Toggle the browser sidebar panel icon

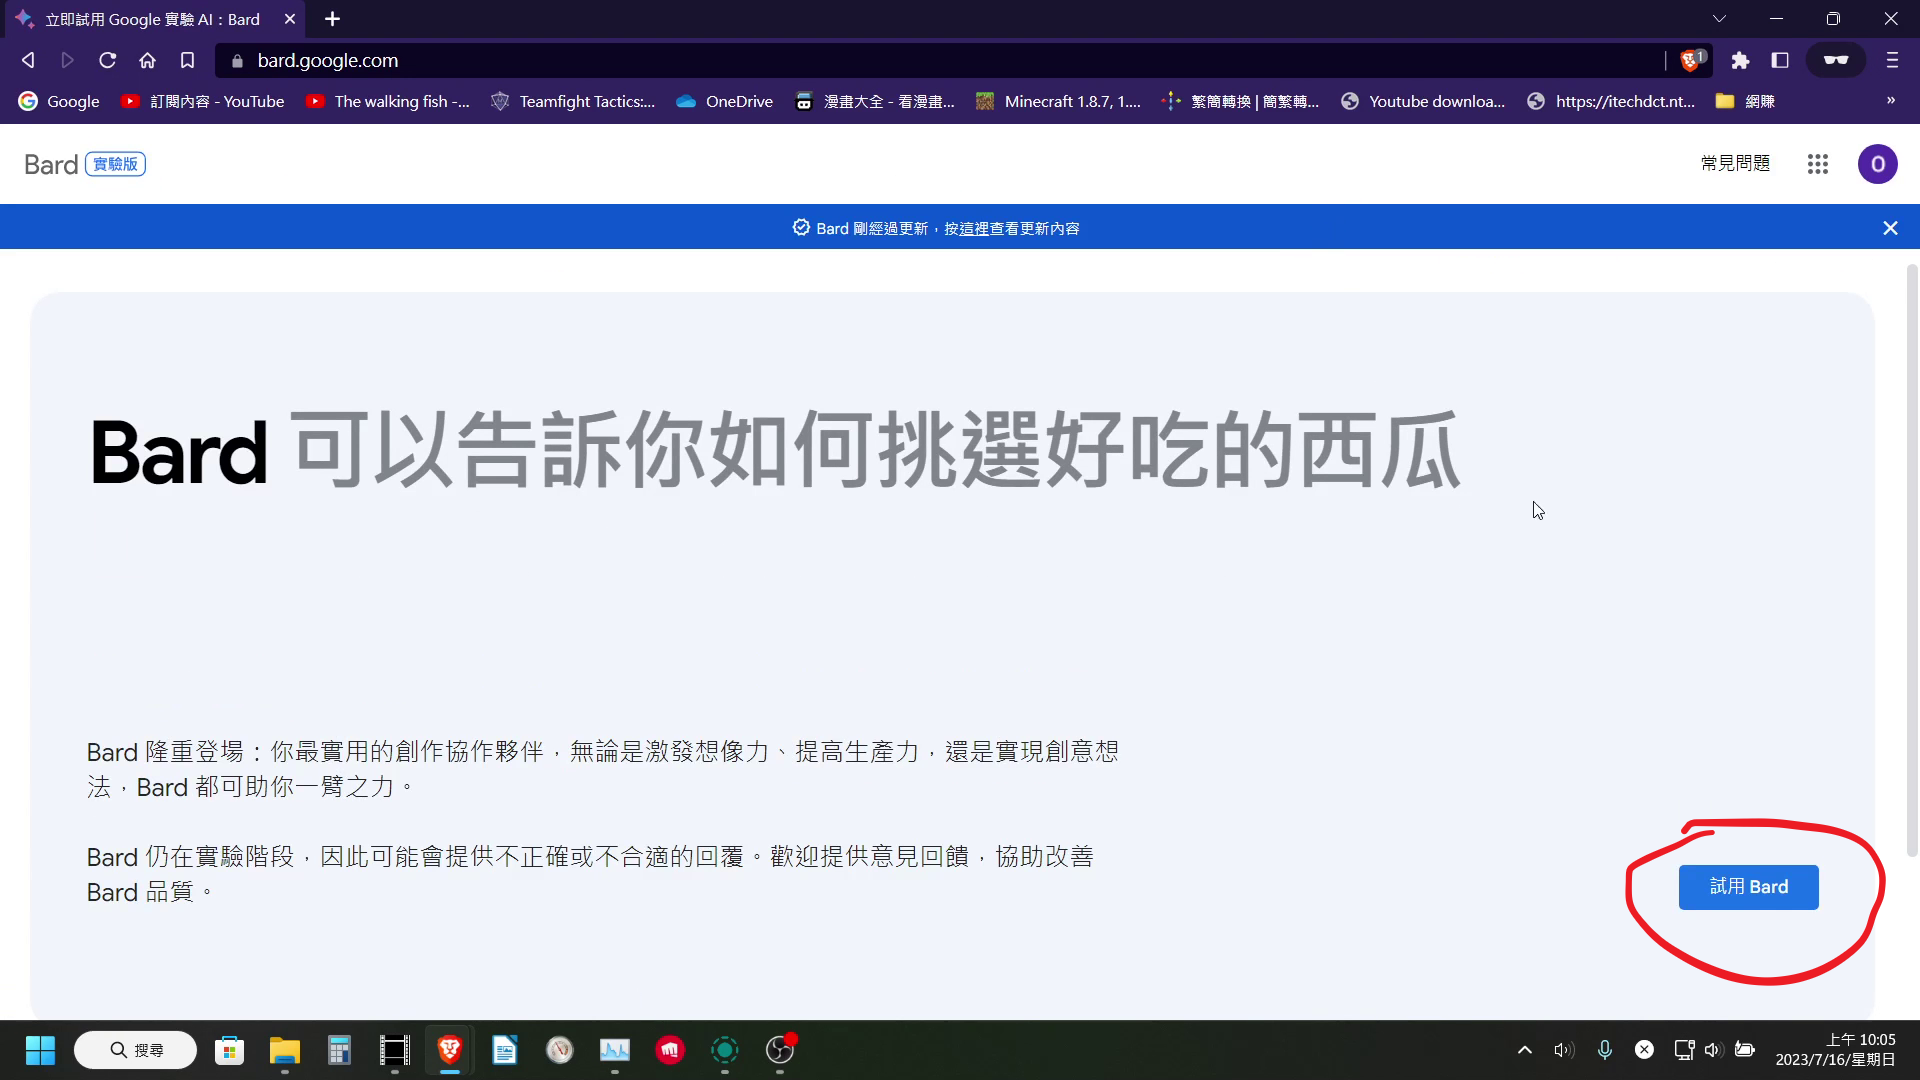[x=1780, y=60]
